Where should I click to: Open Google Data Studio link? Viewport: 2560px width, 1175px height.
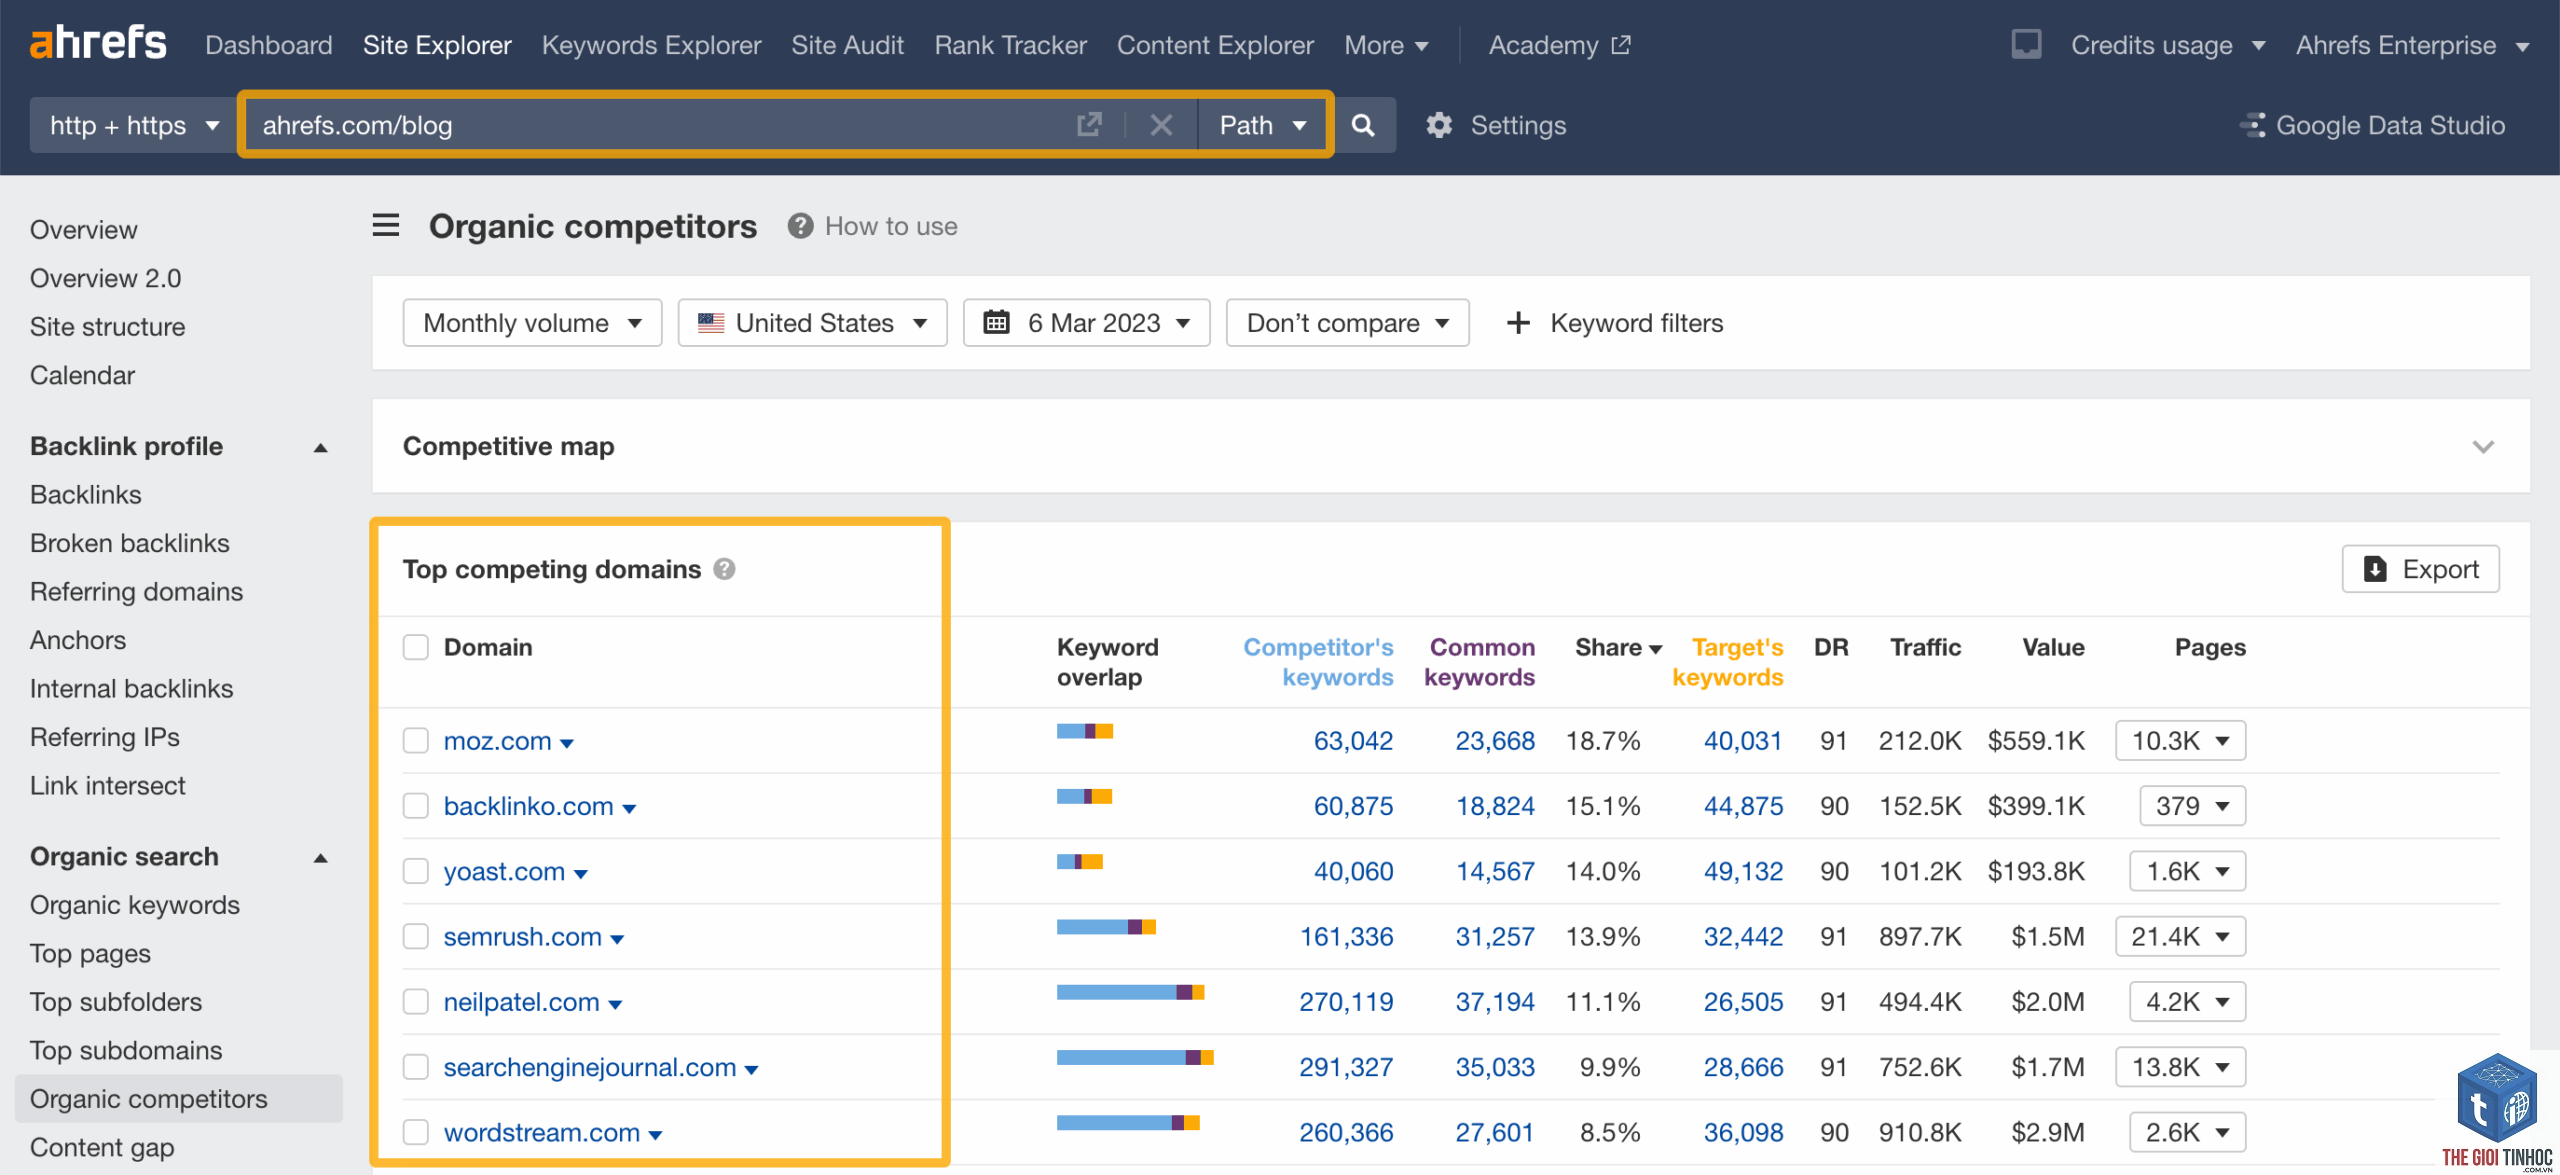click(2373, 125)
